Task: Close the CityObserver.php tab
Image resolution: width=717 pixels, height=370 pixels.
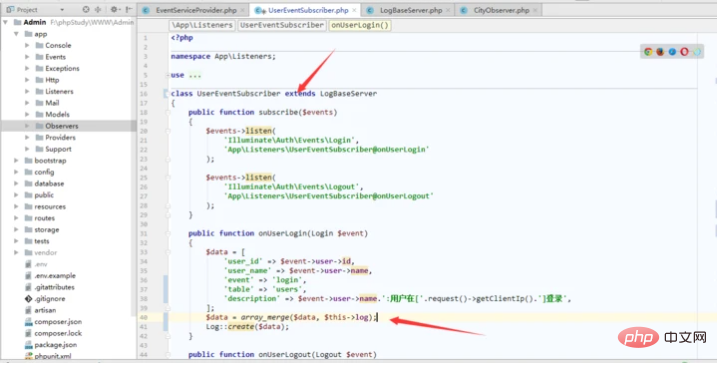Action: (535, 10)
